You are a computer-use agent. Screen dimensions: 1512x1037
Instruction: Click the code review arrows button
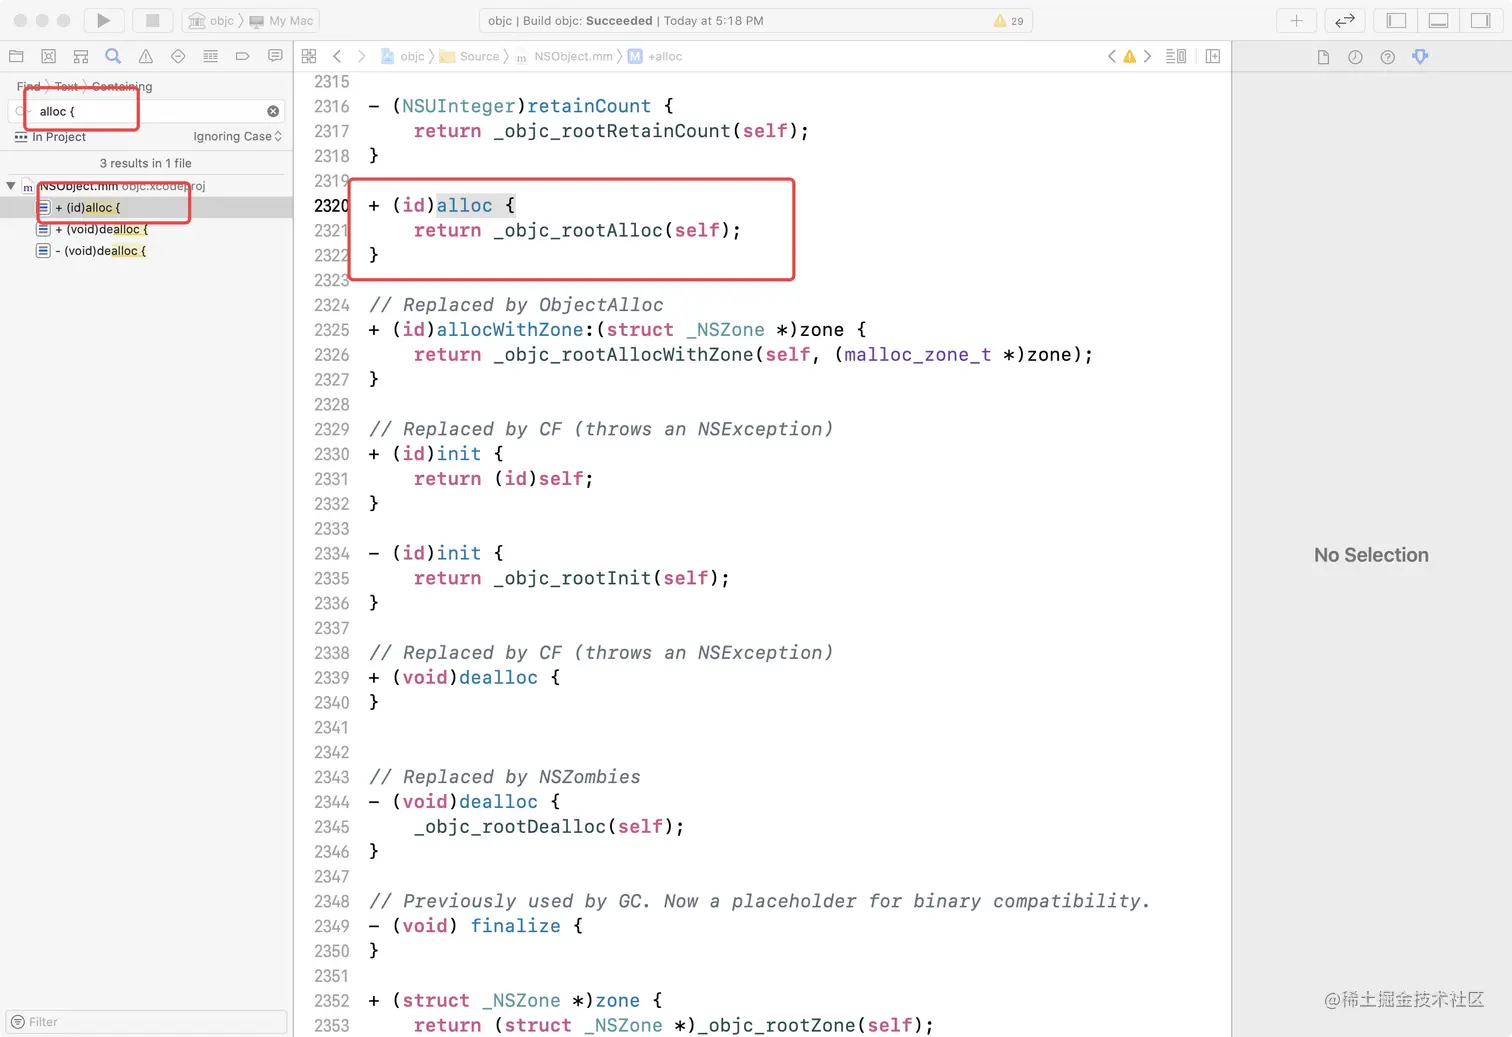[1345, 20]
